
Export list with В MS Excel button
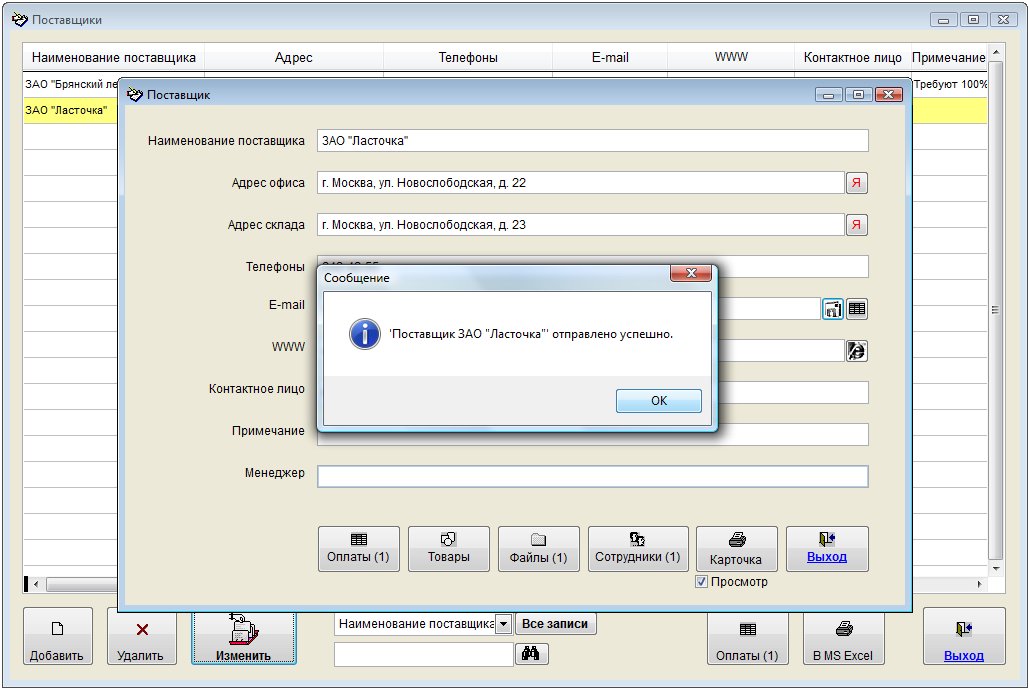point(843,637)
